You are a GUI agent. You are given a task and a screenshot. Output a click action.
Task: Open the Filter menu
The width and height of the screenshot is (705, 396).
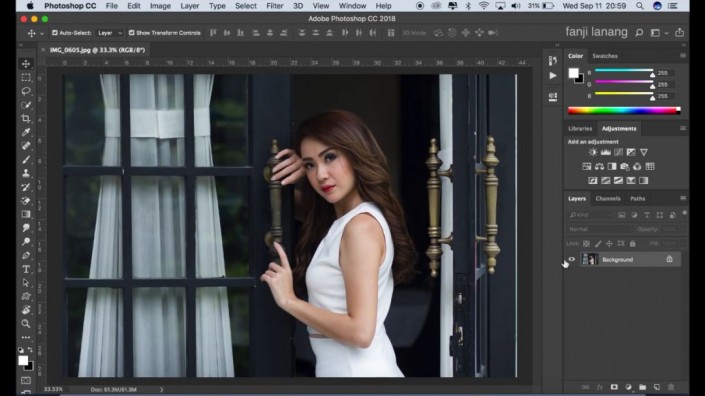(274, 6)
